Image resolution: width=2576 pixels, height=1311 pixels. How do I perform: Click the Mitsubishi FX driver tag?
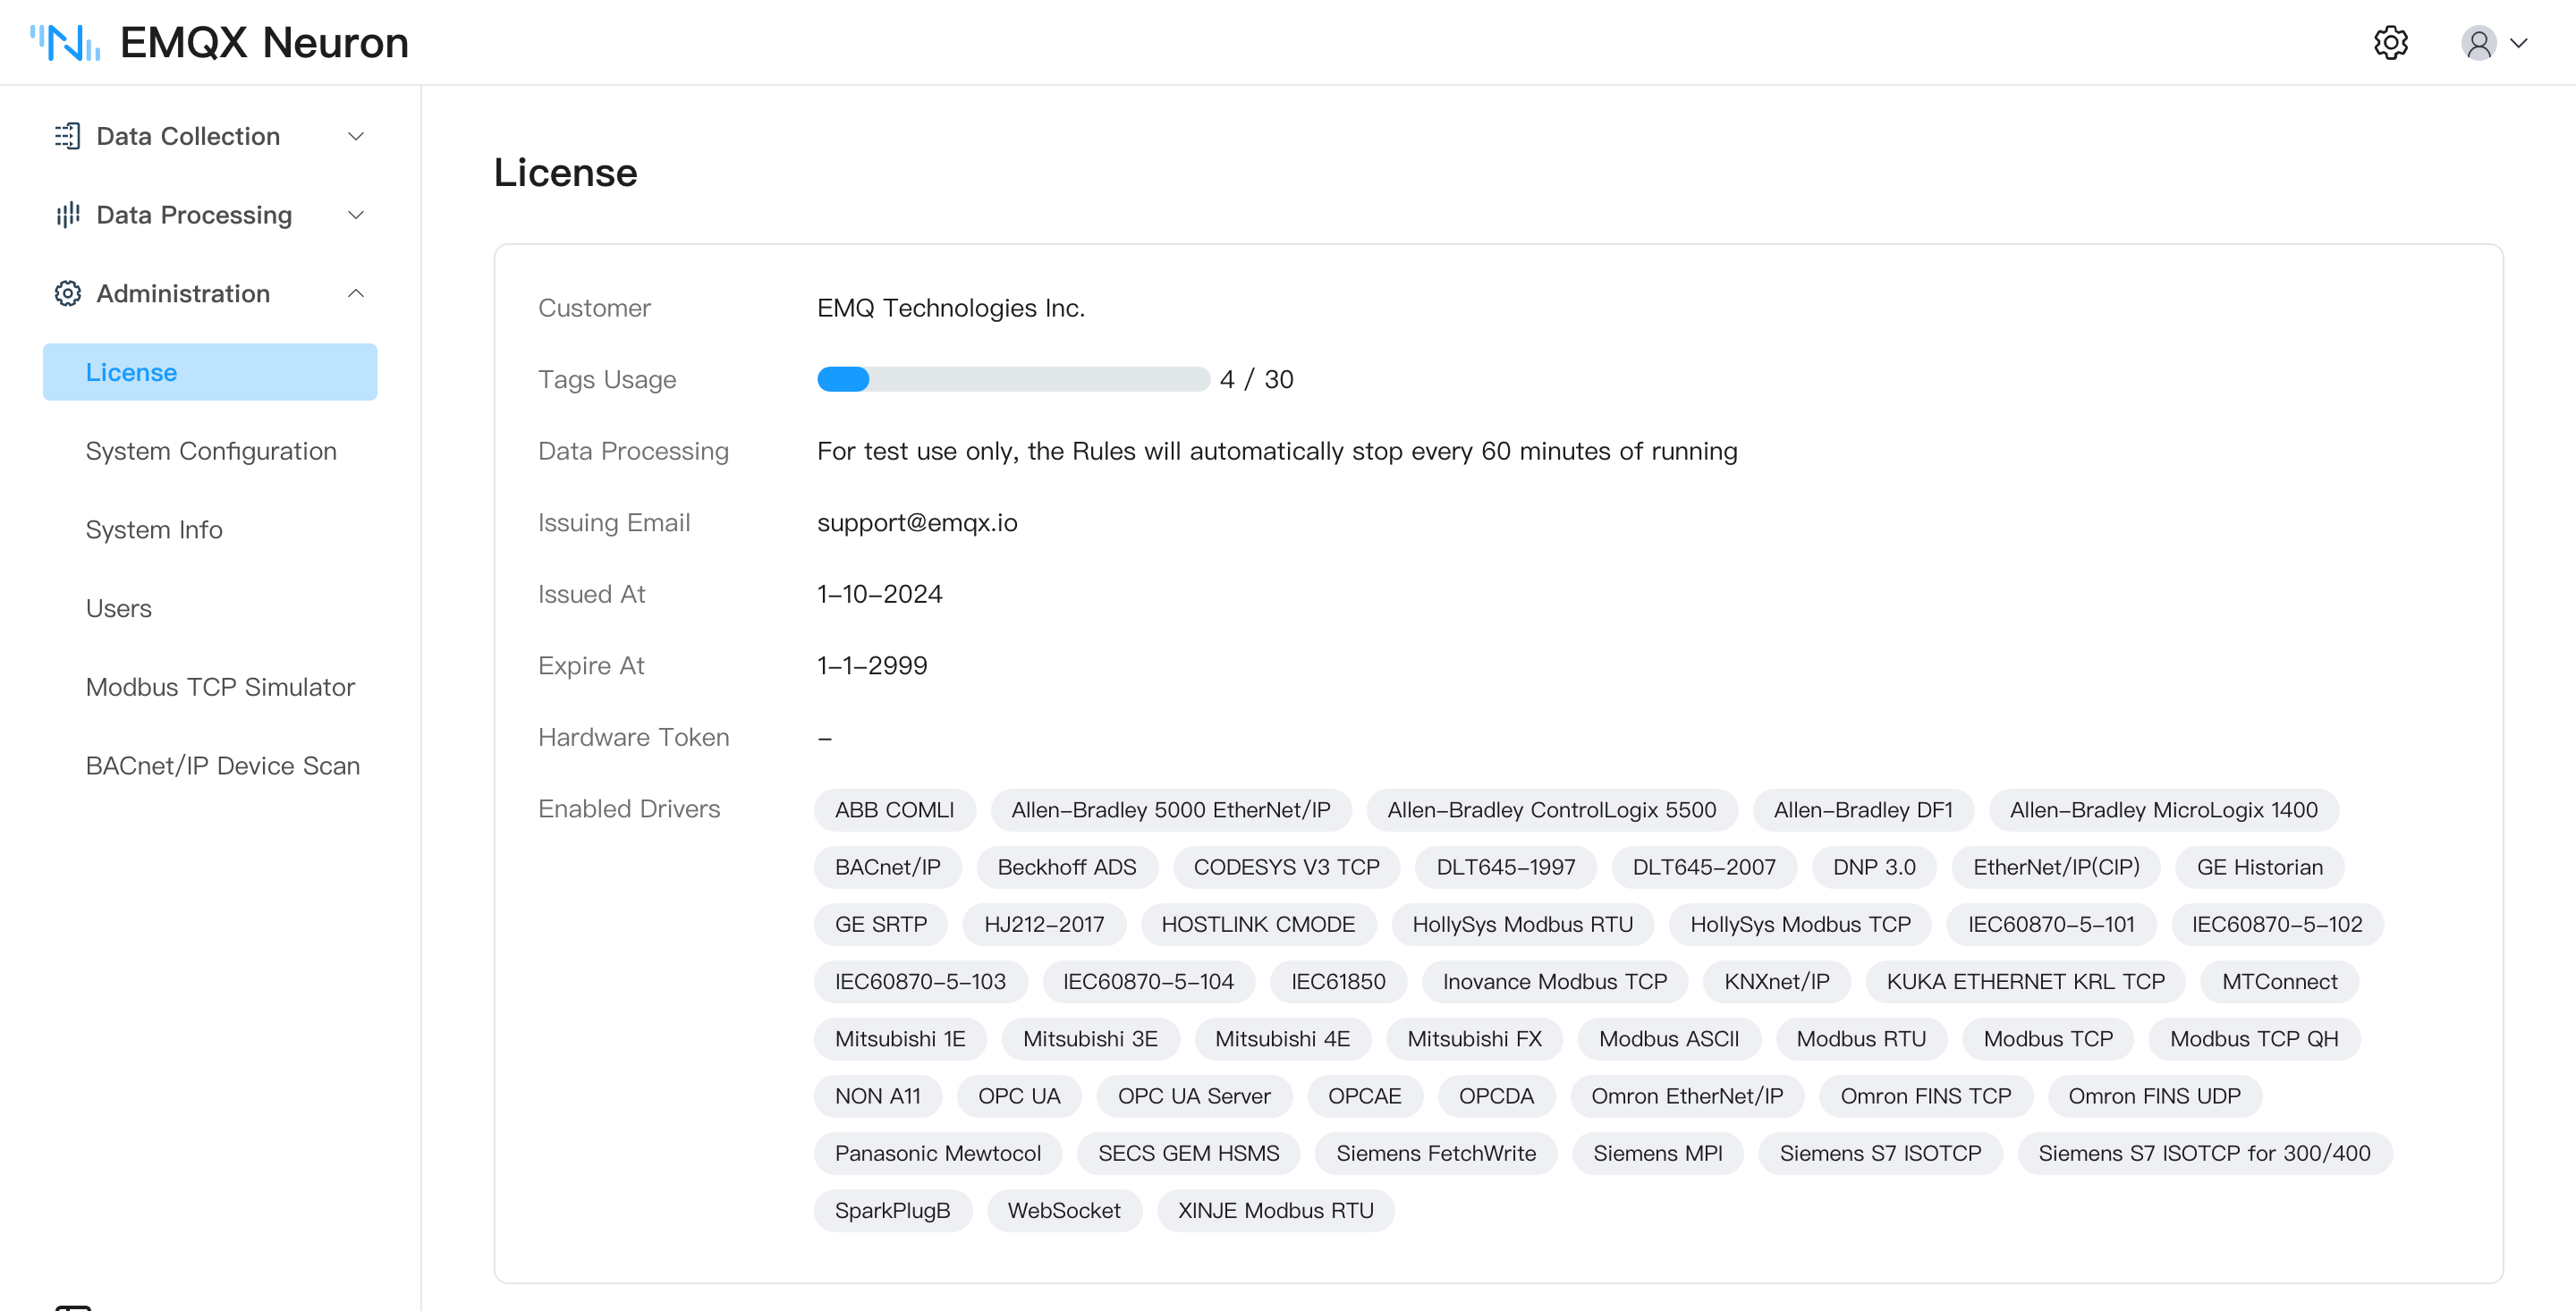point(1474,1039)
